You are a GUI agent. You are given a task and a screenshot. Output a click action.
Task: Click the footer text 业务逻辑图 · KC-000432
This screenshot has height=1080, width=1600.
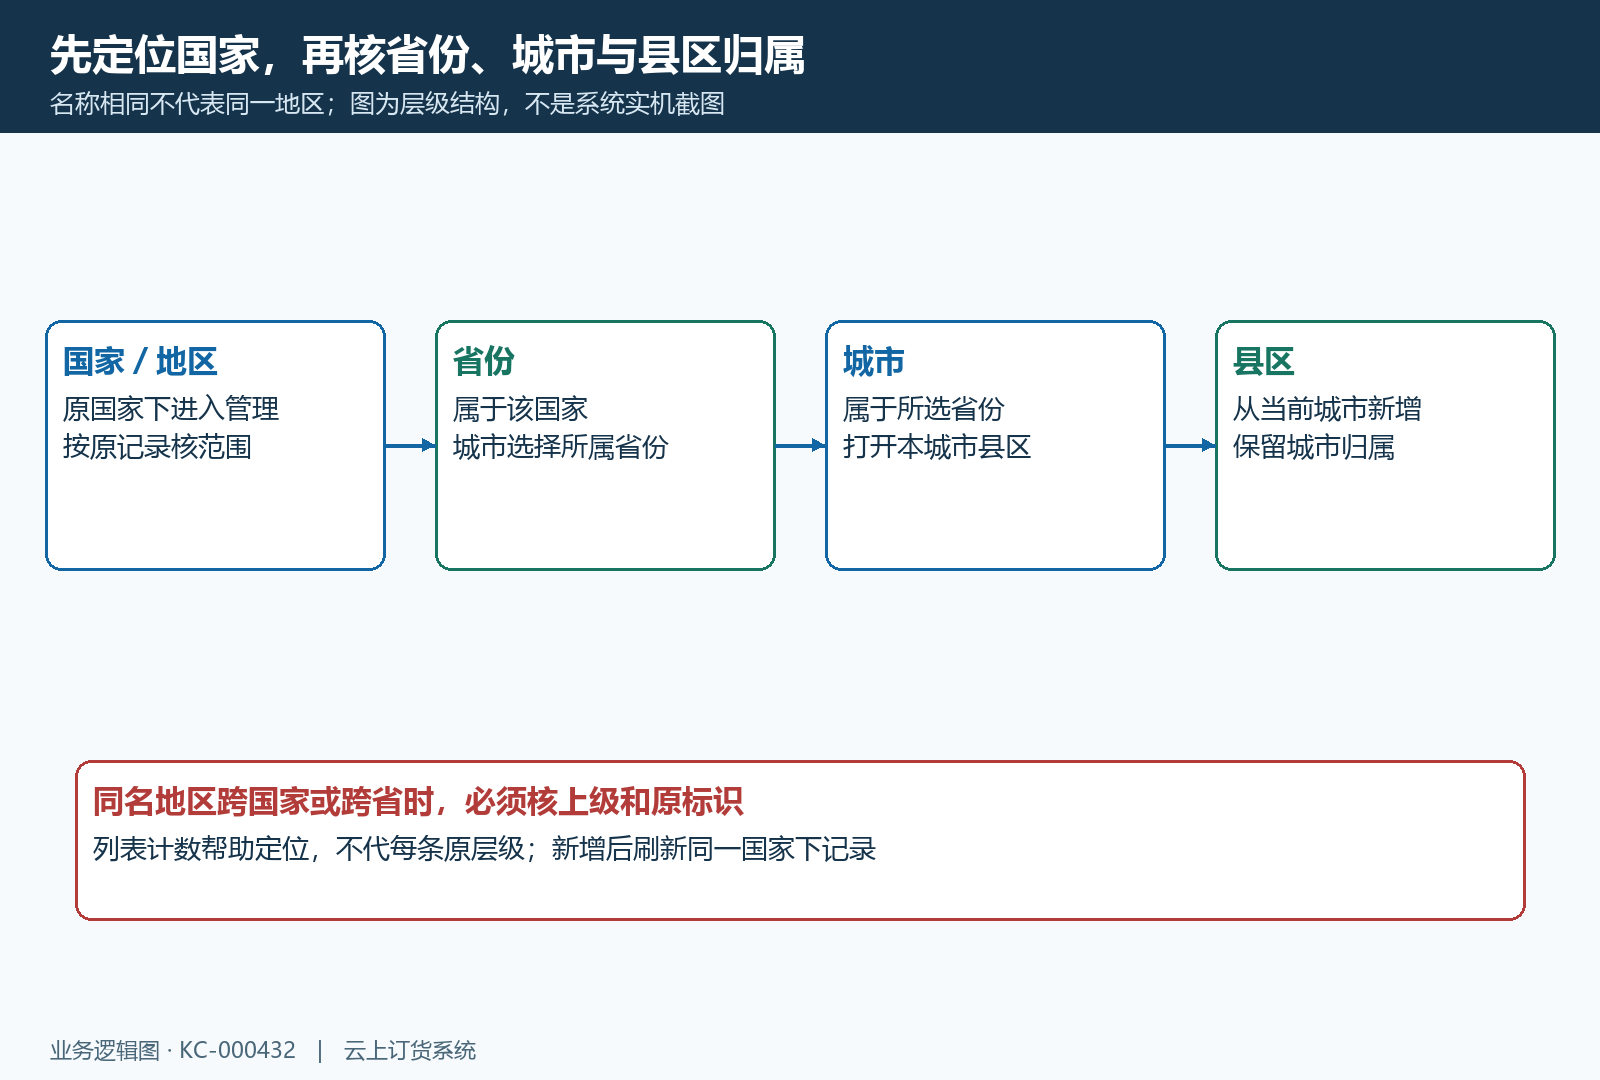pos(173,1050)
